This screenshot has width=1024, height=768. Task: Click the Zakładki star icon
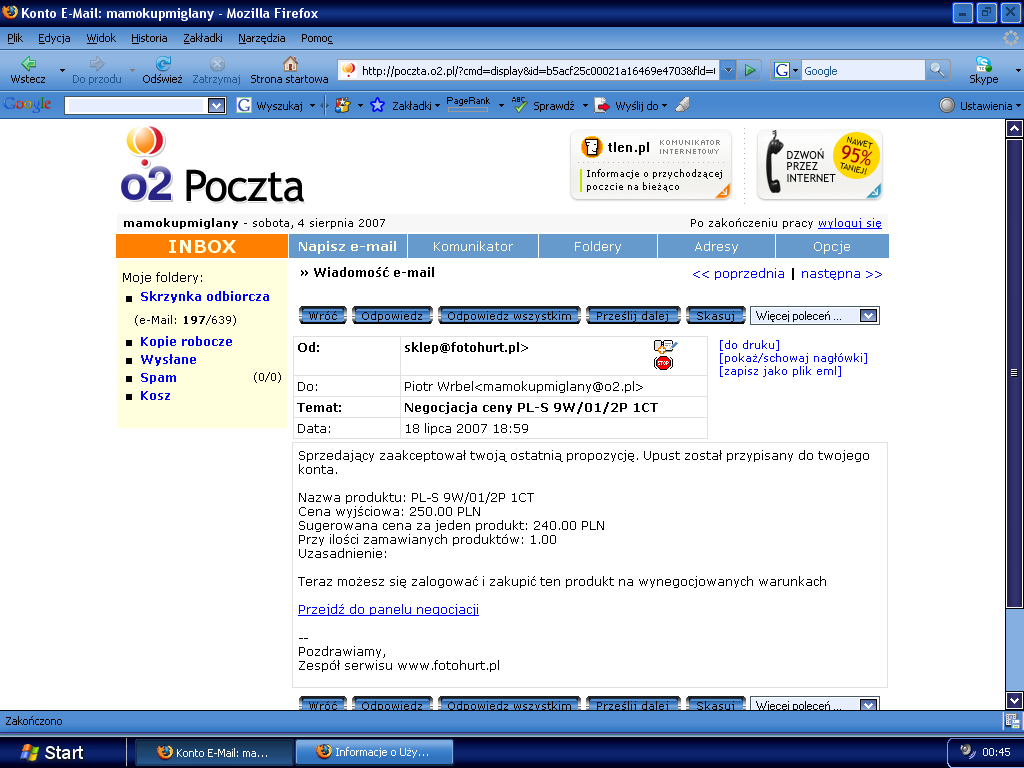(x=377, y=105)
